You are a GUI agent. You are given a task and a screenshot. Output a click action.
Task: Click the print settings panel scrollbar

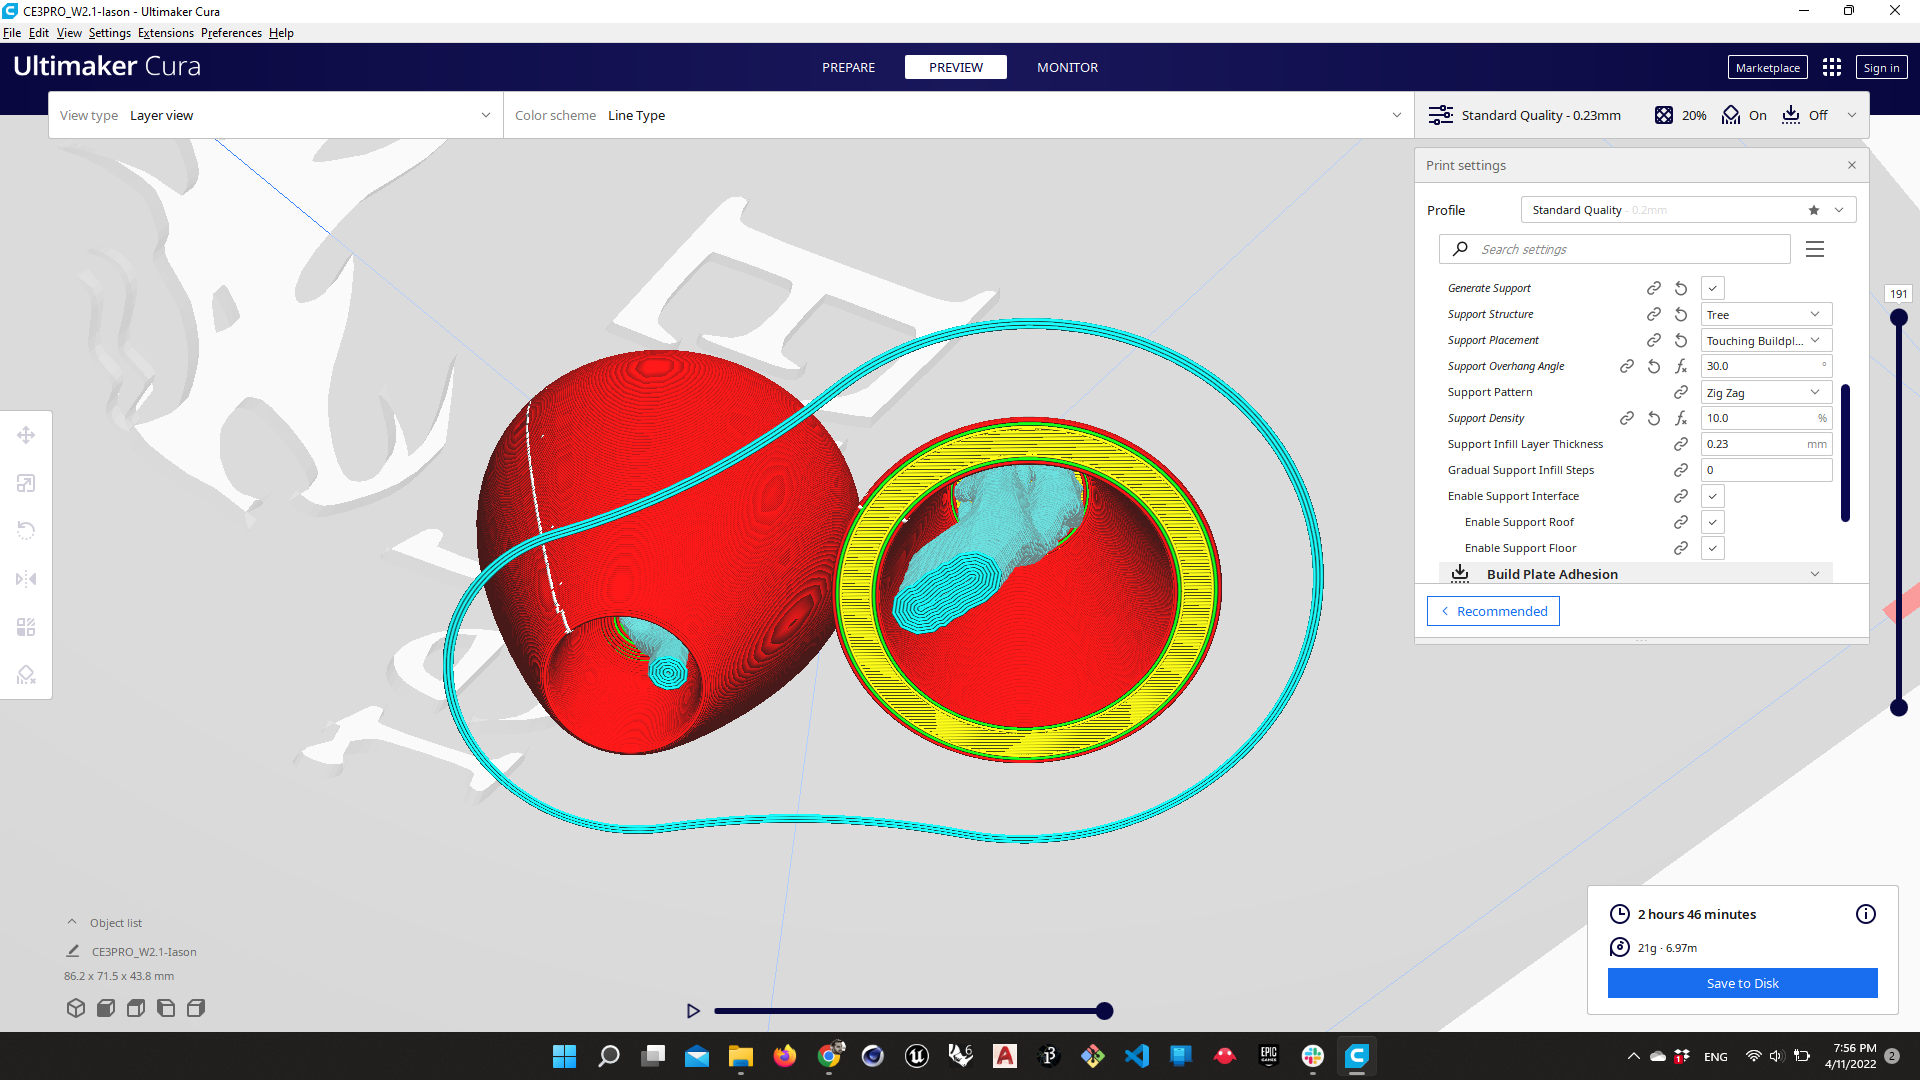(x=1845, y=452)
